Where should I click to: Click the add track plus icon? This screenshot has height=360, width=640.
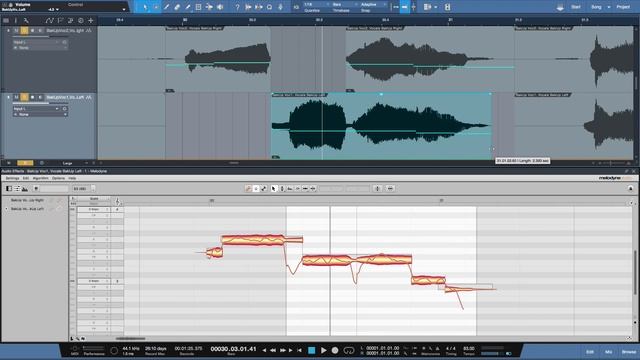click(x=91, y=20)
